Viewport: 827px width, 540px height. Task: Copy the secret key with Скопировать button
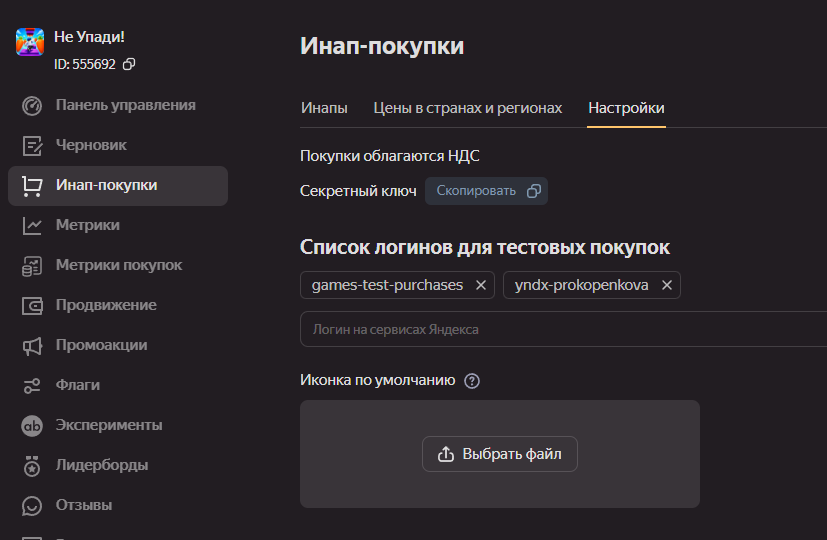pos(486,191)
